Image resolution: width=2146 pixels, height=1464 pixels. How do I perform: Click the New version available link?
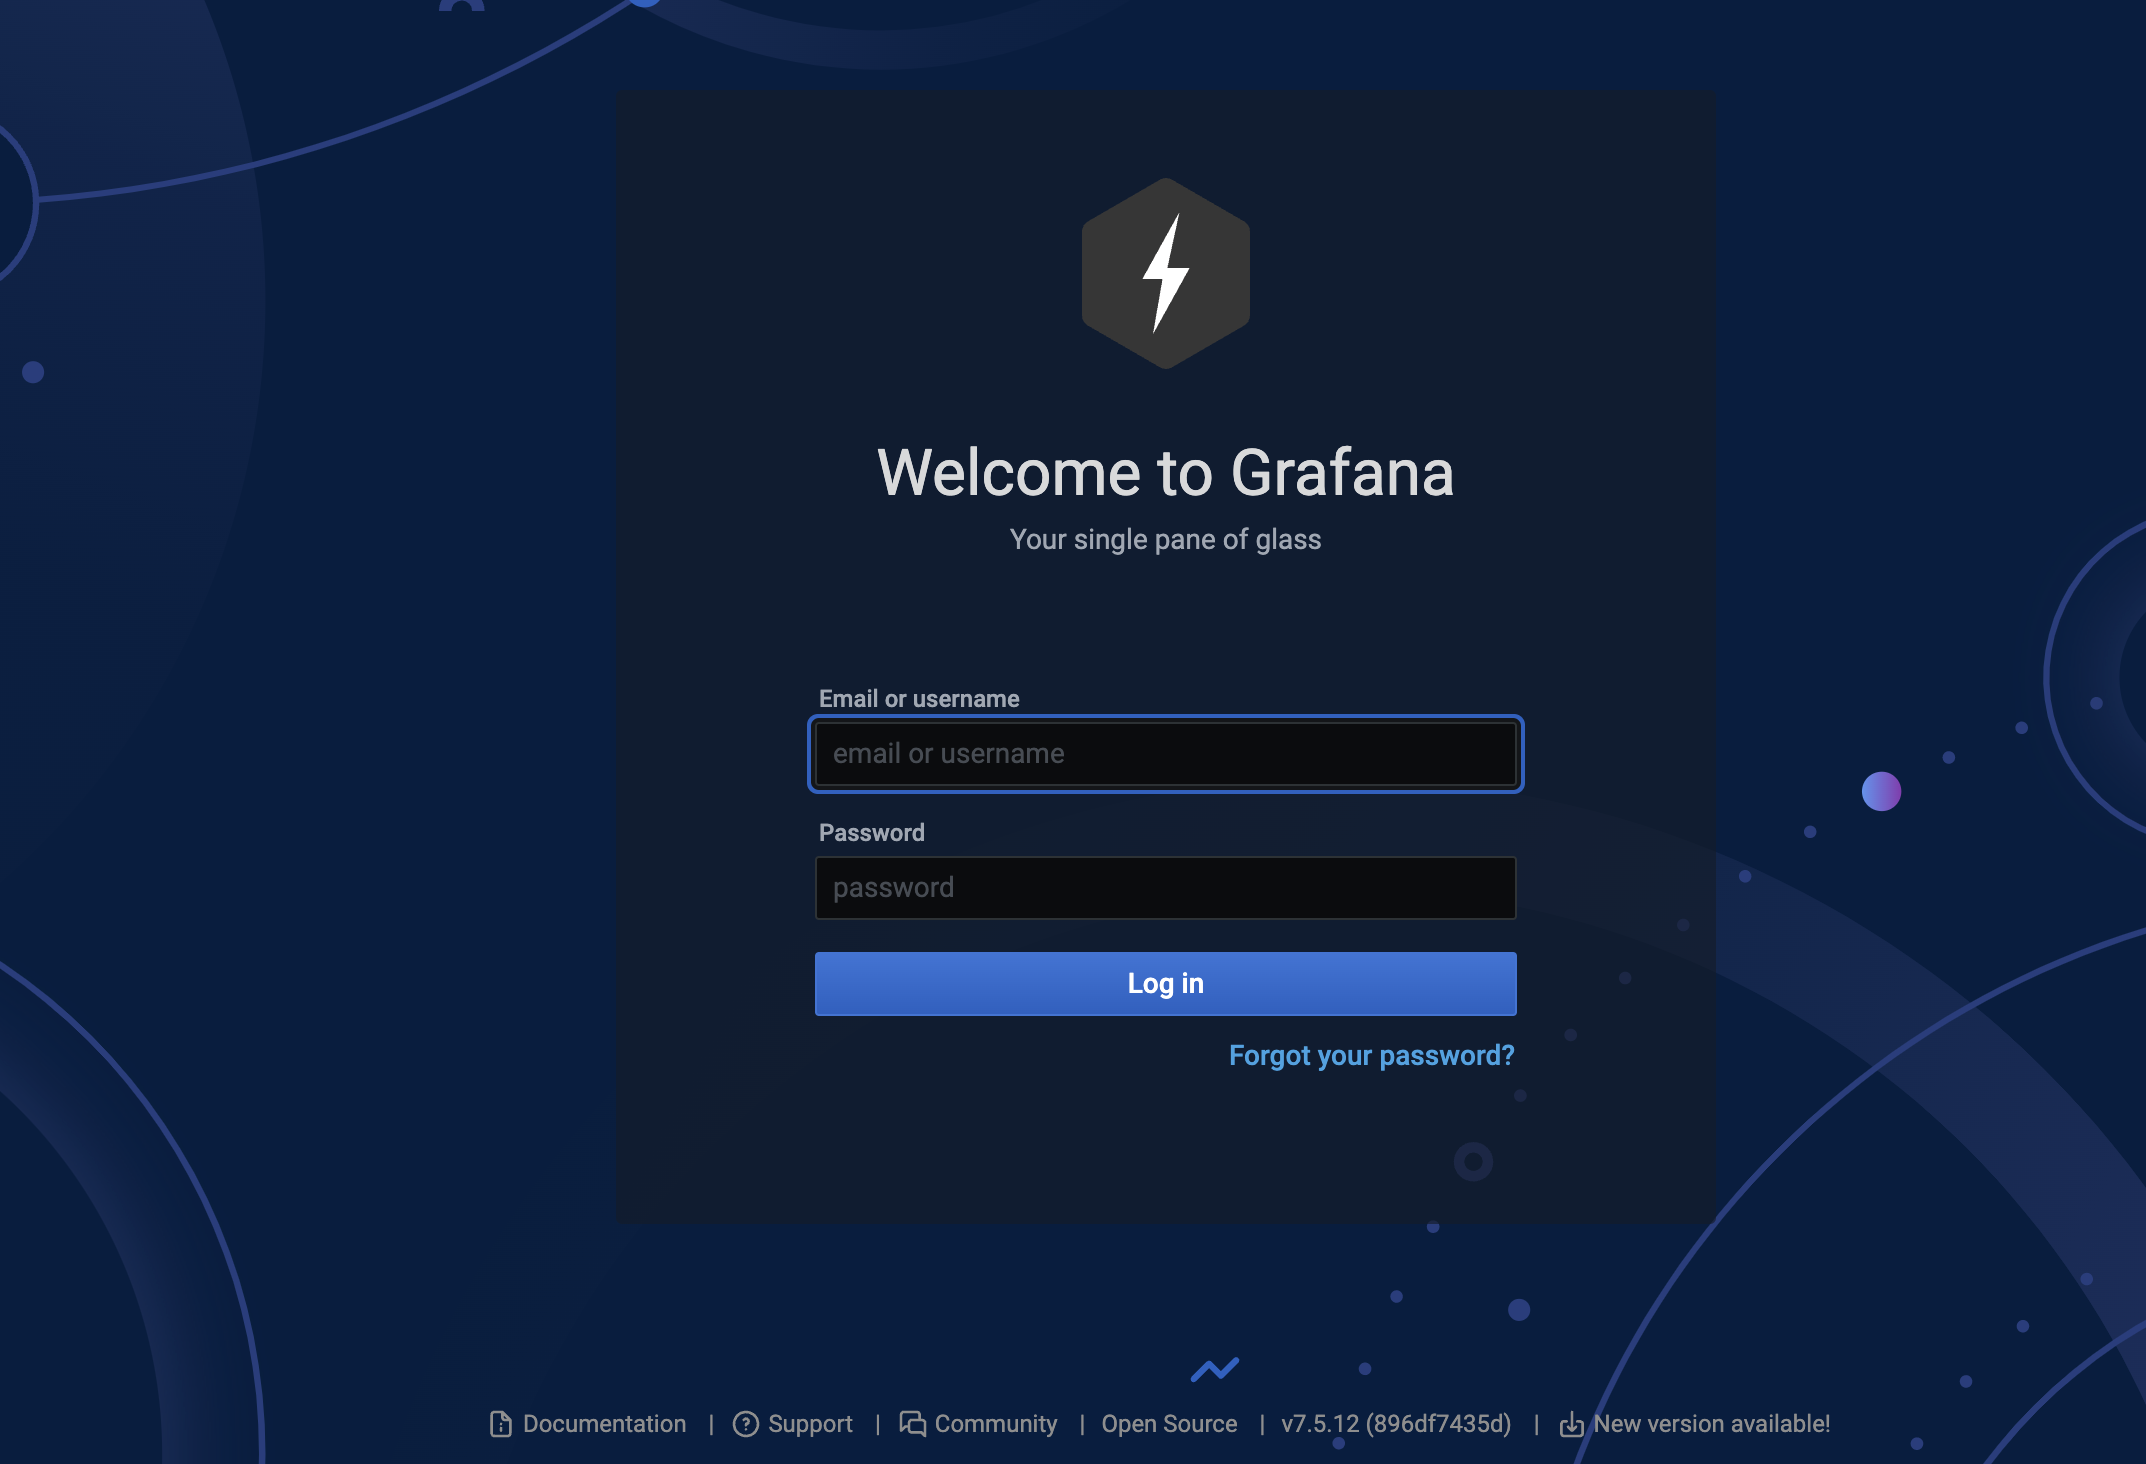tap(1711, 1424)
